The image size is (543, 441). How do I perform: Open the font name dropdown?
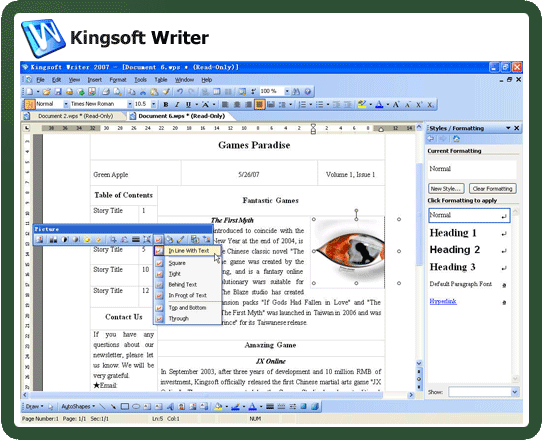(130, 104)
